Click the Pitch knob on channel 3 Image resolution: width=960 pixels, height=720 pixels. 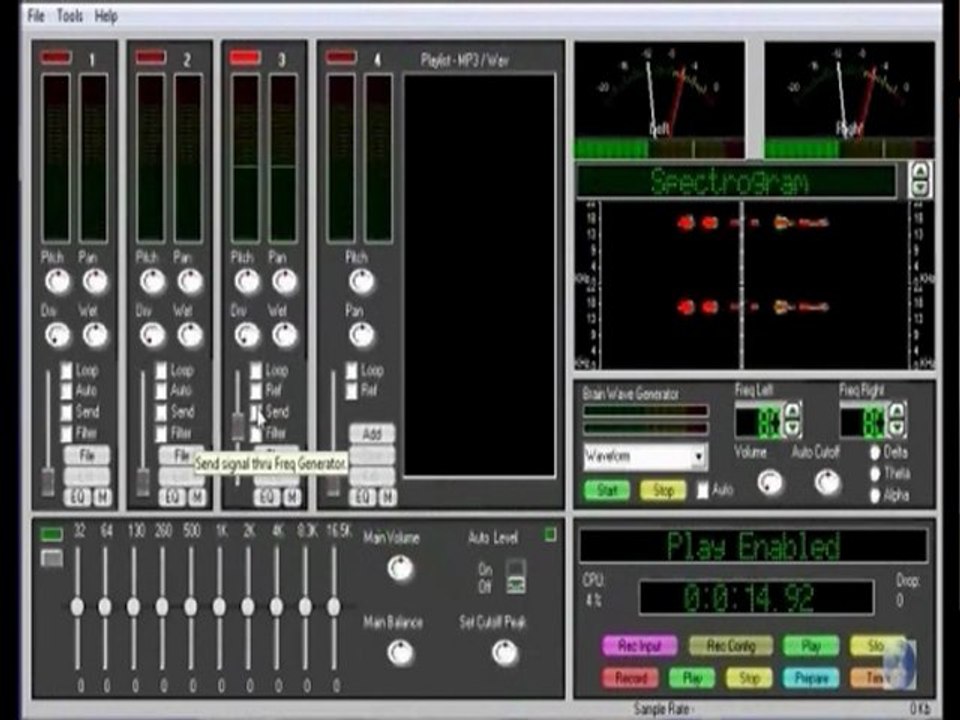247,282
